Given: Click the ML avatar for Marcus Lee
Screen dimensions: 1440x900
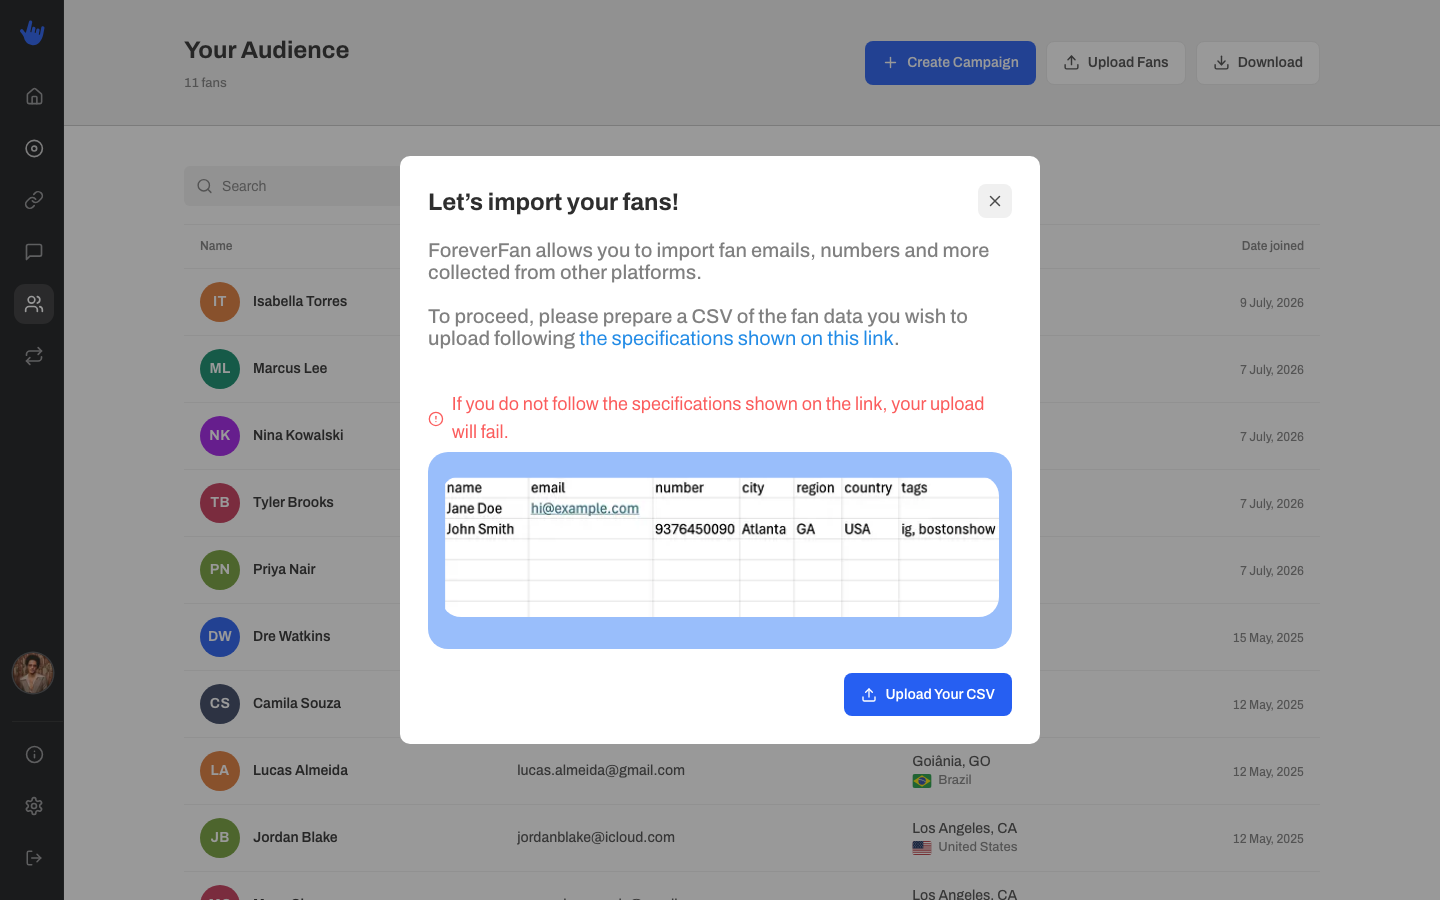Looking at the screenshot, I should [220, 369].
